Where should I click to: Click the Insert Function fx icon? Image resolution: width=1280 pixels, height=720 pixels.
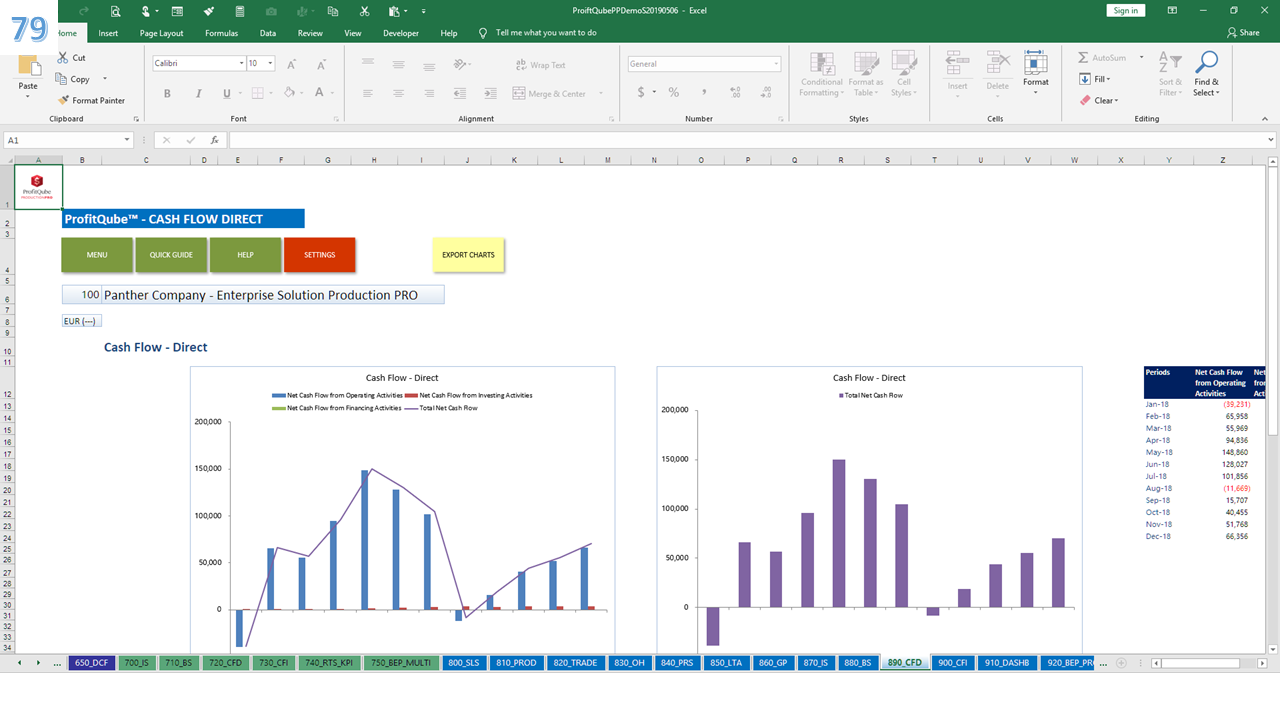[214, 140]
